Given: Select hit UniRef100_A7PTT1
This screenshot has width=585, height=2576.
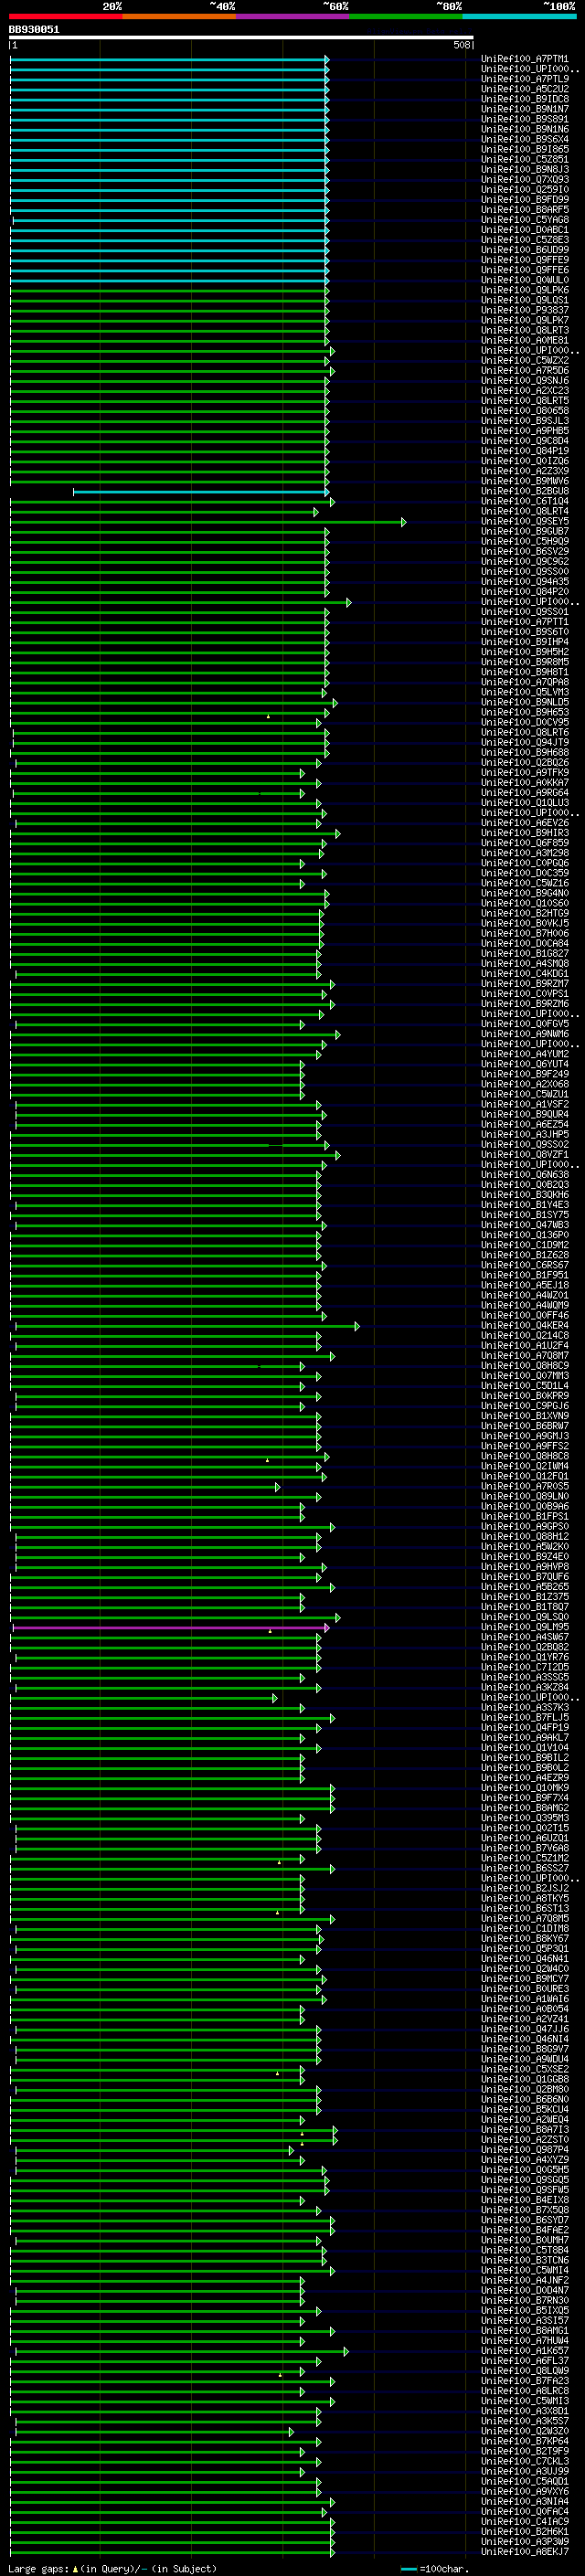Looking at the screenshot, I should pyautogui.click(x=525, y=621).
